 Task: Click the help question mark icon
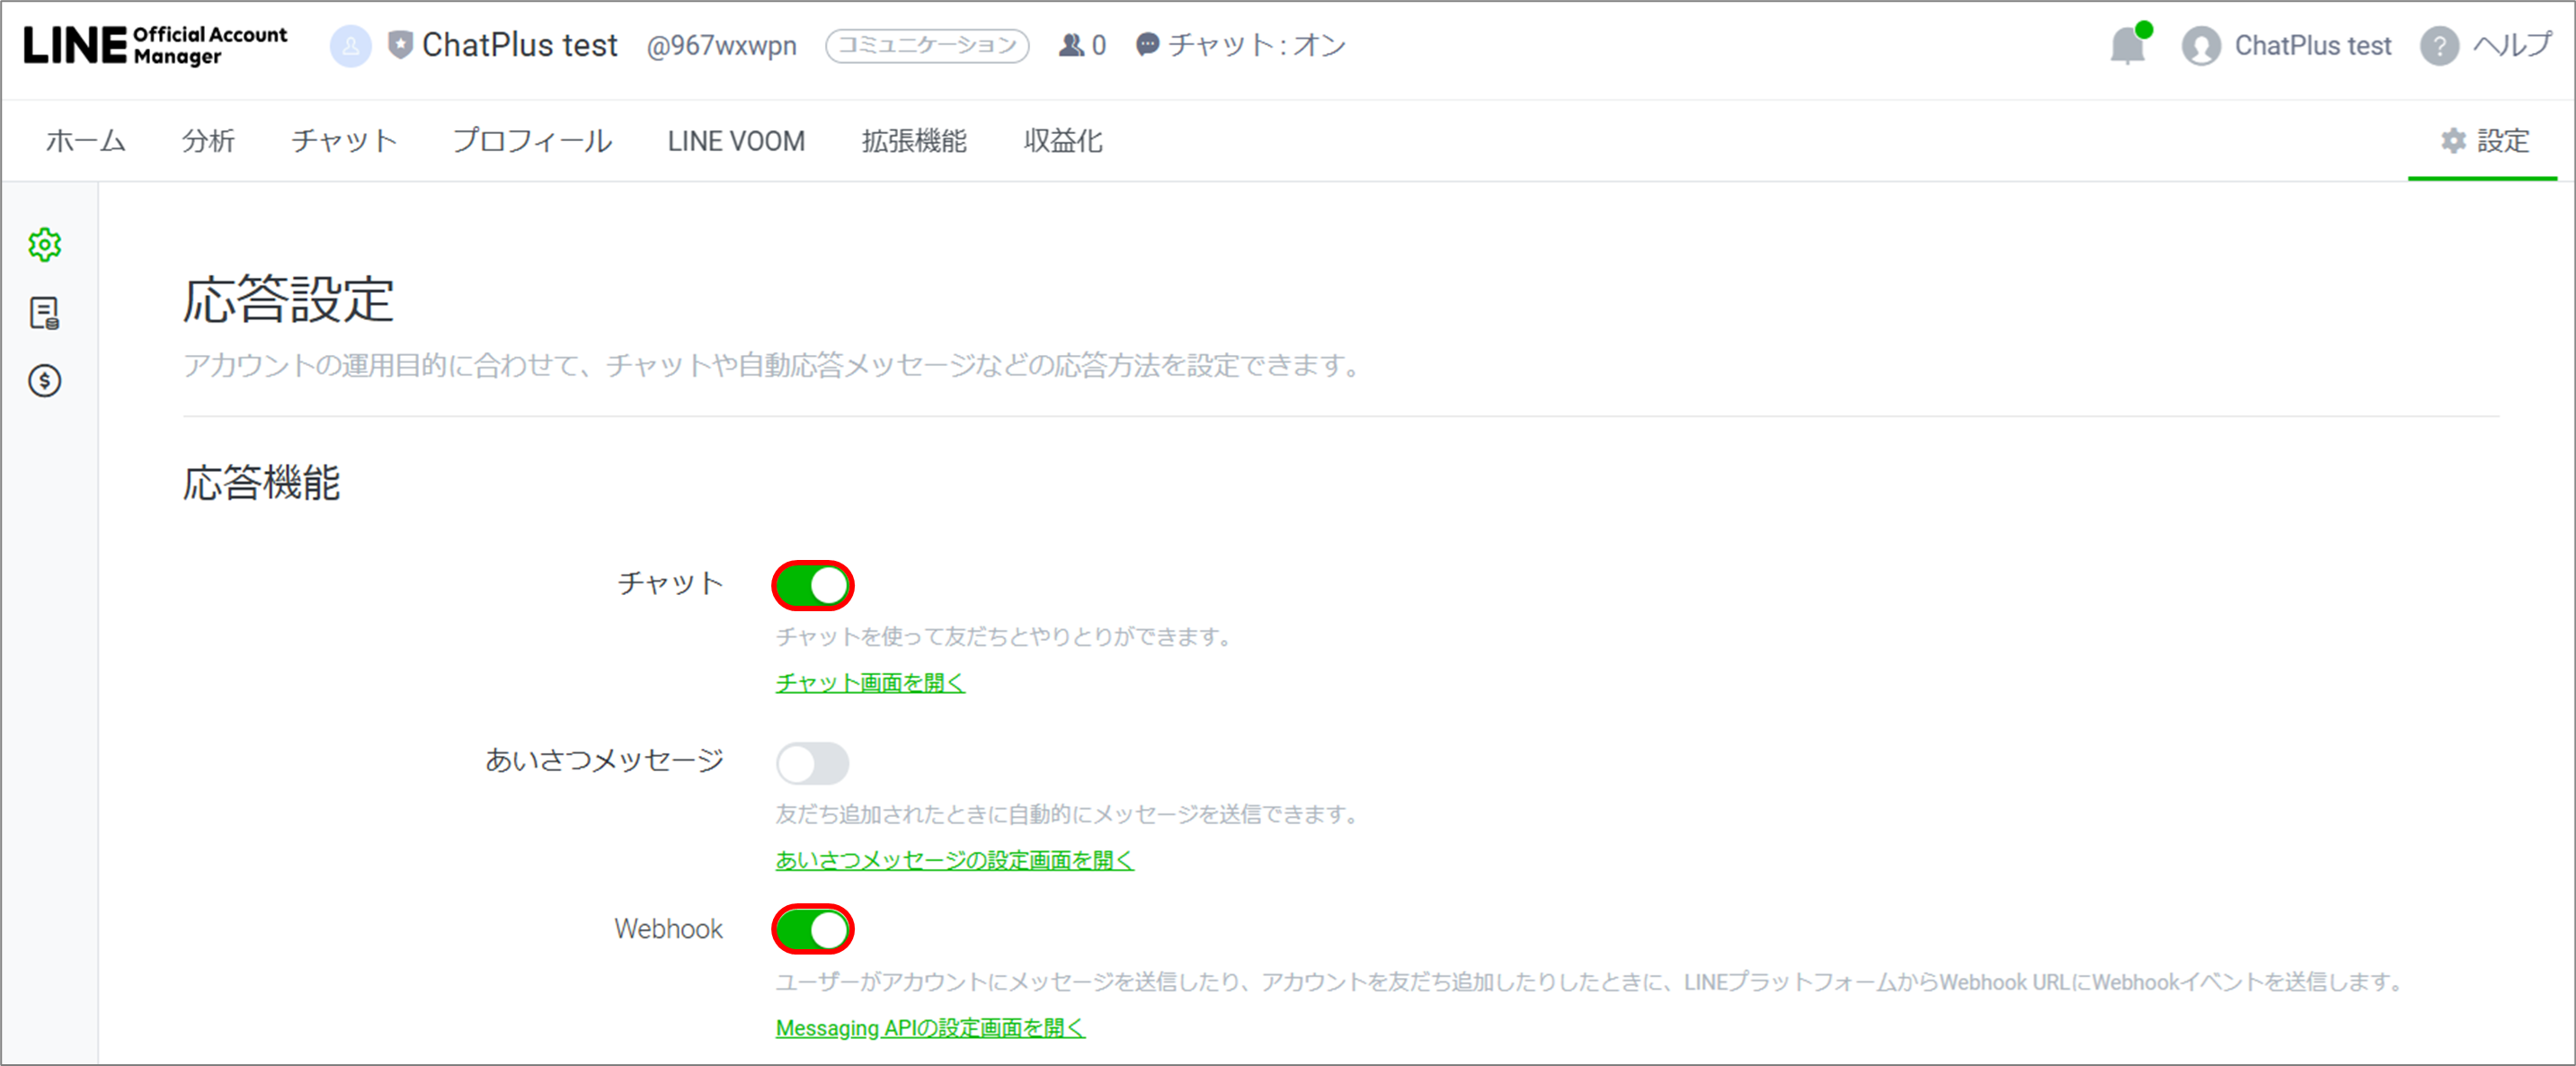[x=2438, y=46]
